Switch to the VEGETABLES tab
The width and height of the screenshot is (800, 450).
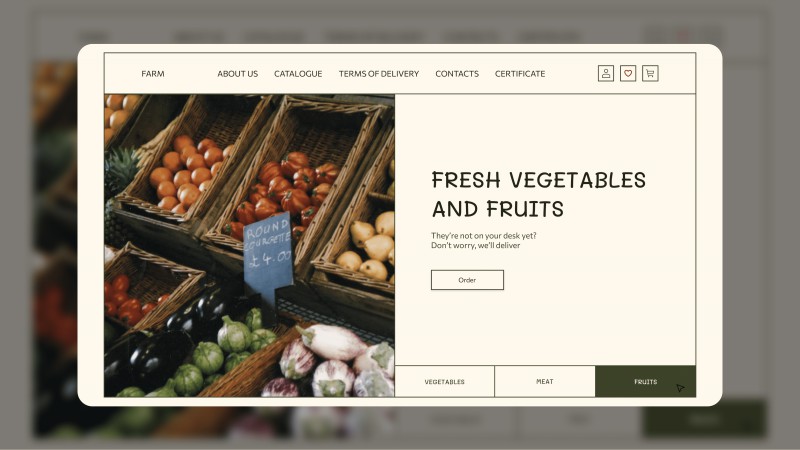[444, 381]
